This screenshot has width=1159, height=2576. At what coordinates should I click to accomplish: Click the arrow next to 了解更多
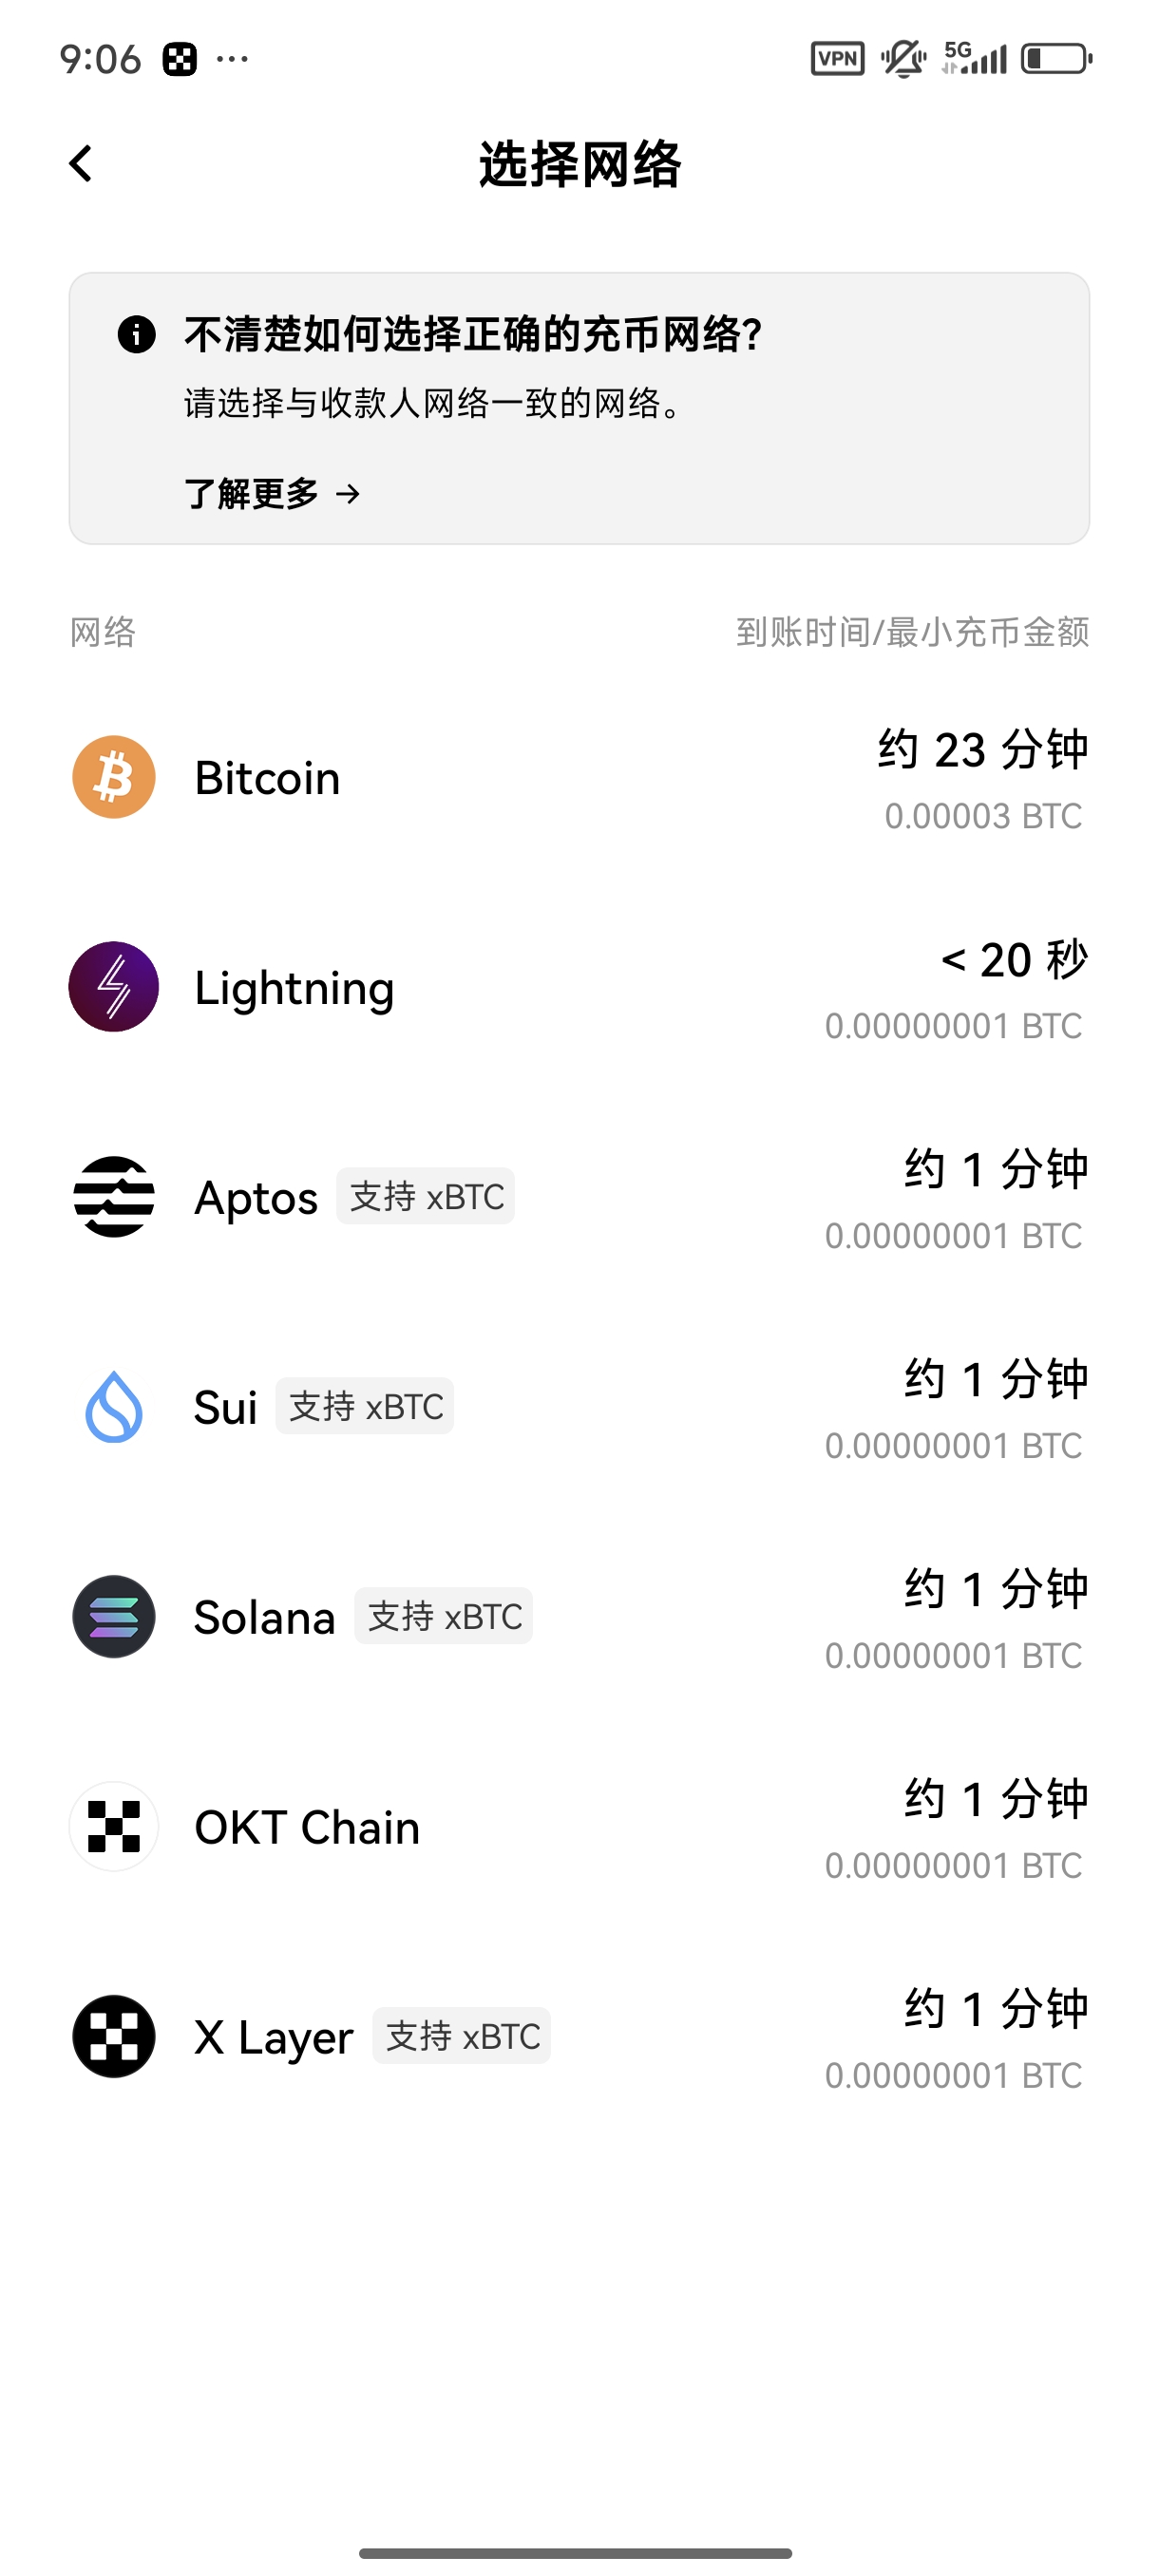348,493
